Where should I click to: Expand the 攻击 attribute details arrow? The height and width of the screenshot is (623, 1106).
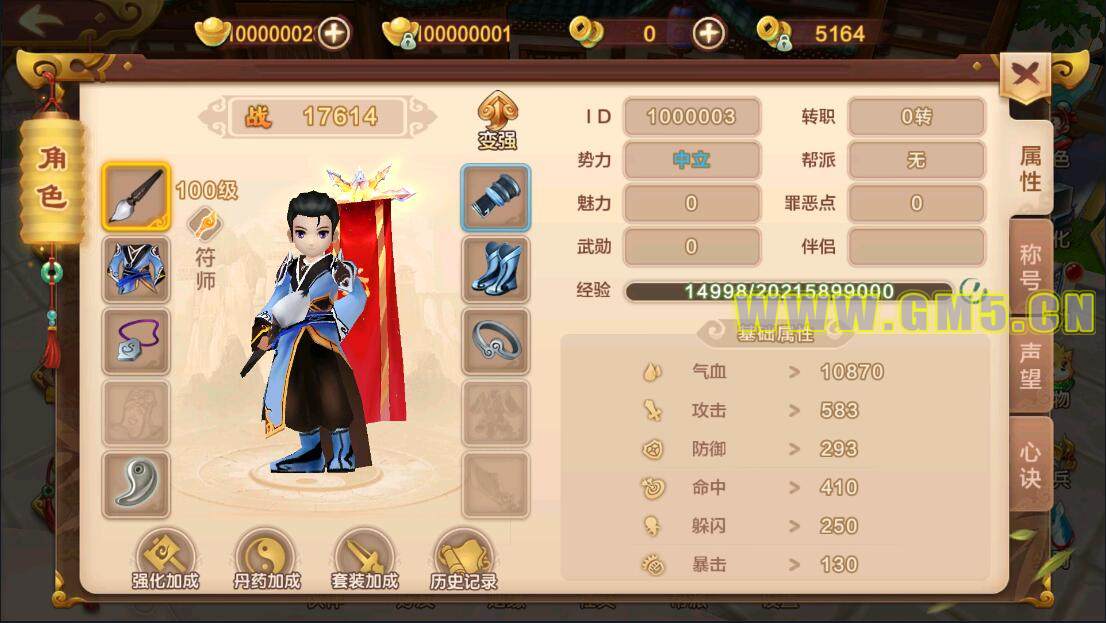794,411
